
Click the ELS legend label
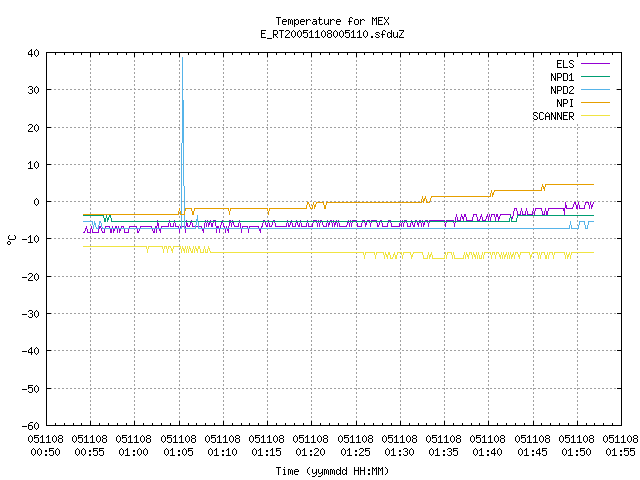(565, 64)
